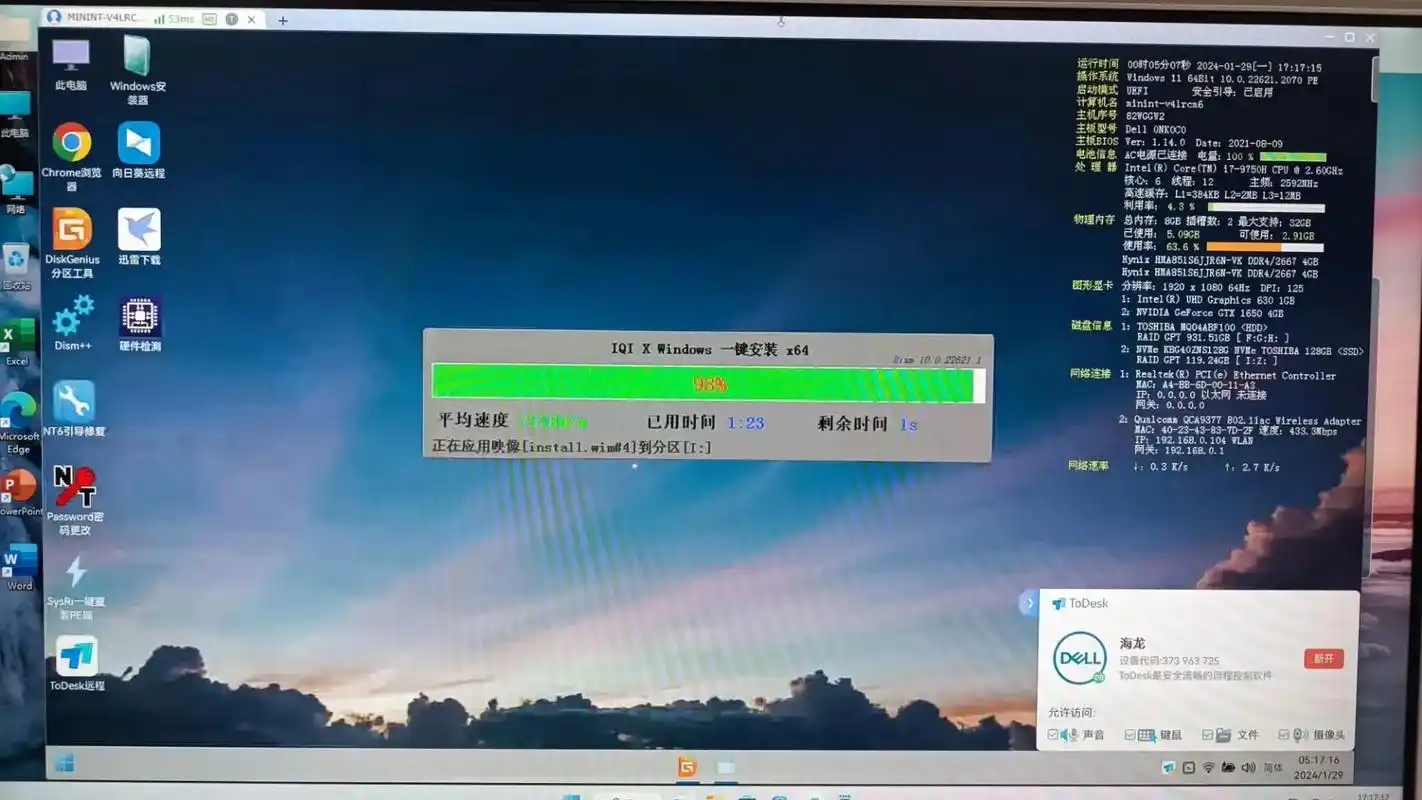Click the green install progress bar at 93%

coord(708,384)
